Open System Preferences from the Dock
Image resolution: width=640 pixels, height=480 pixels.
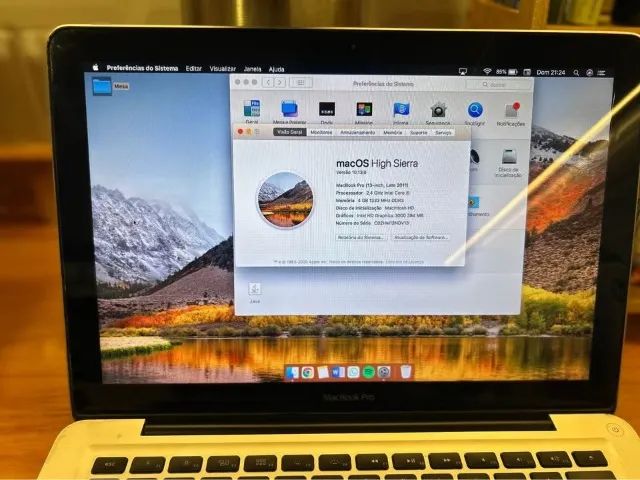(384, 372)
